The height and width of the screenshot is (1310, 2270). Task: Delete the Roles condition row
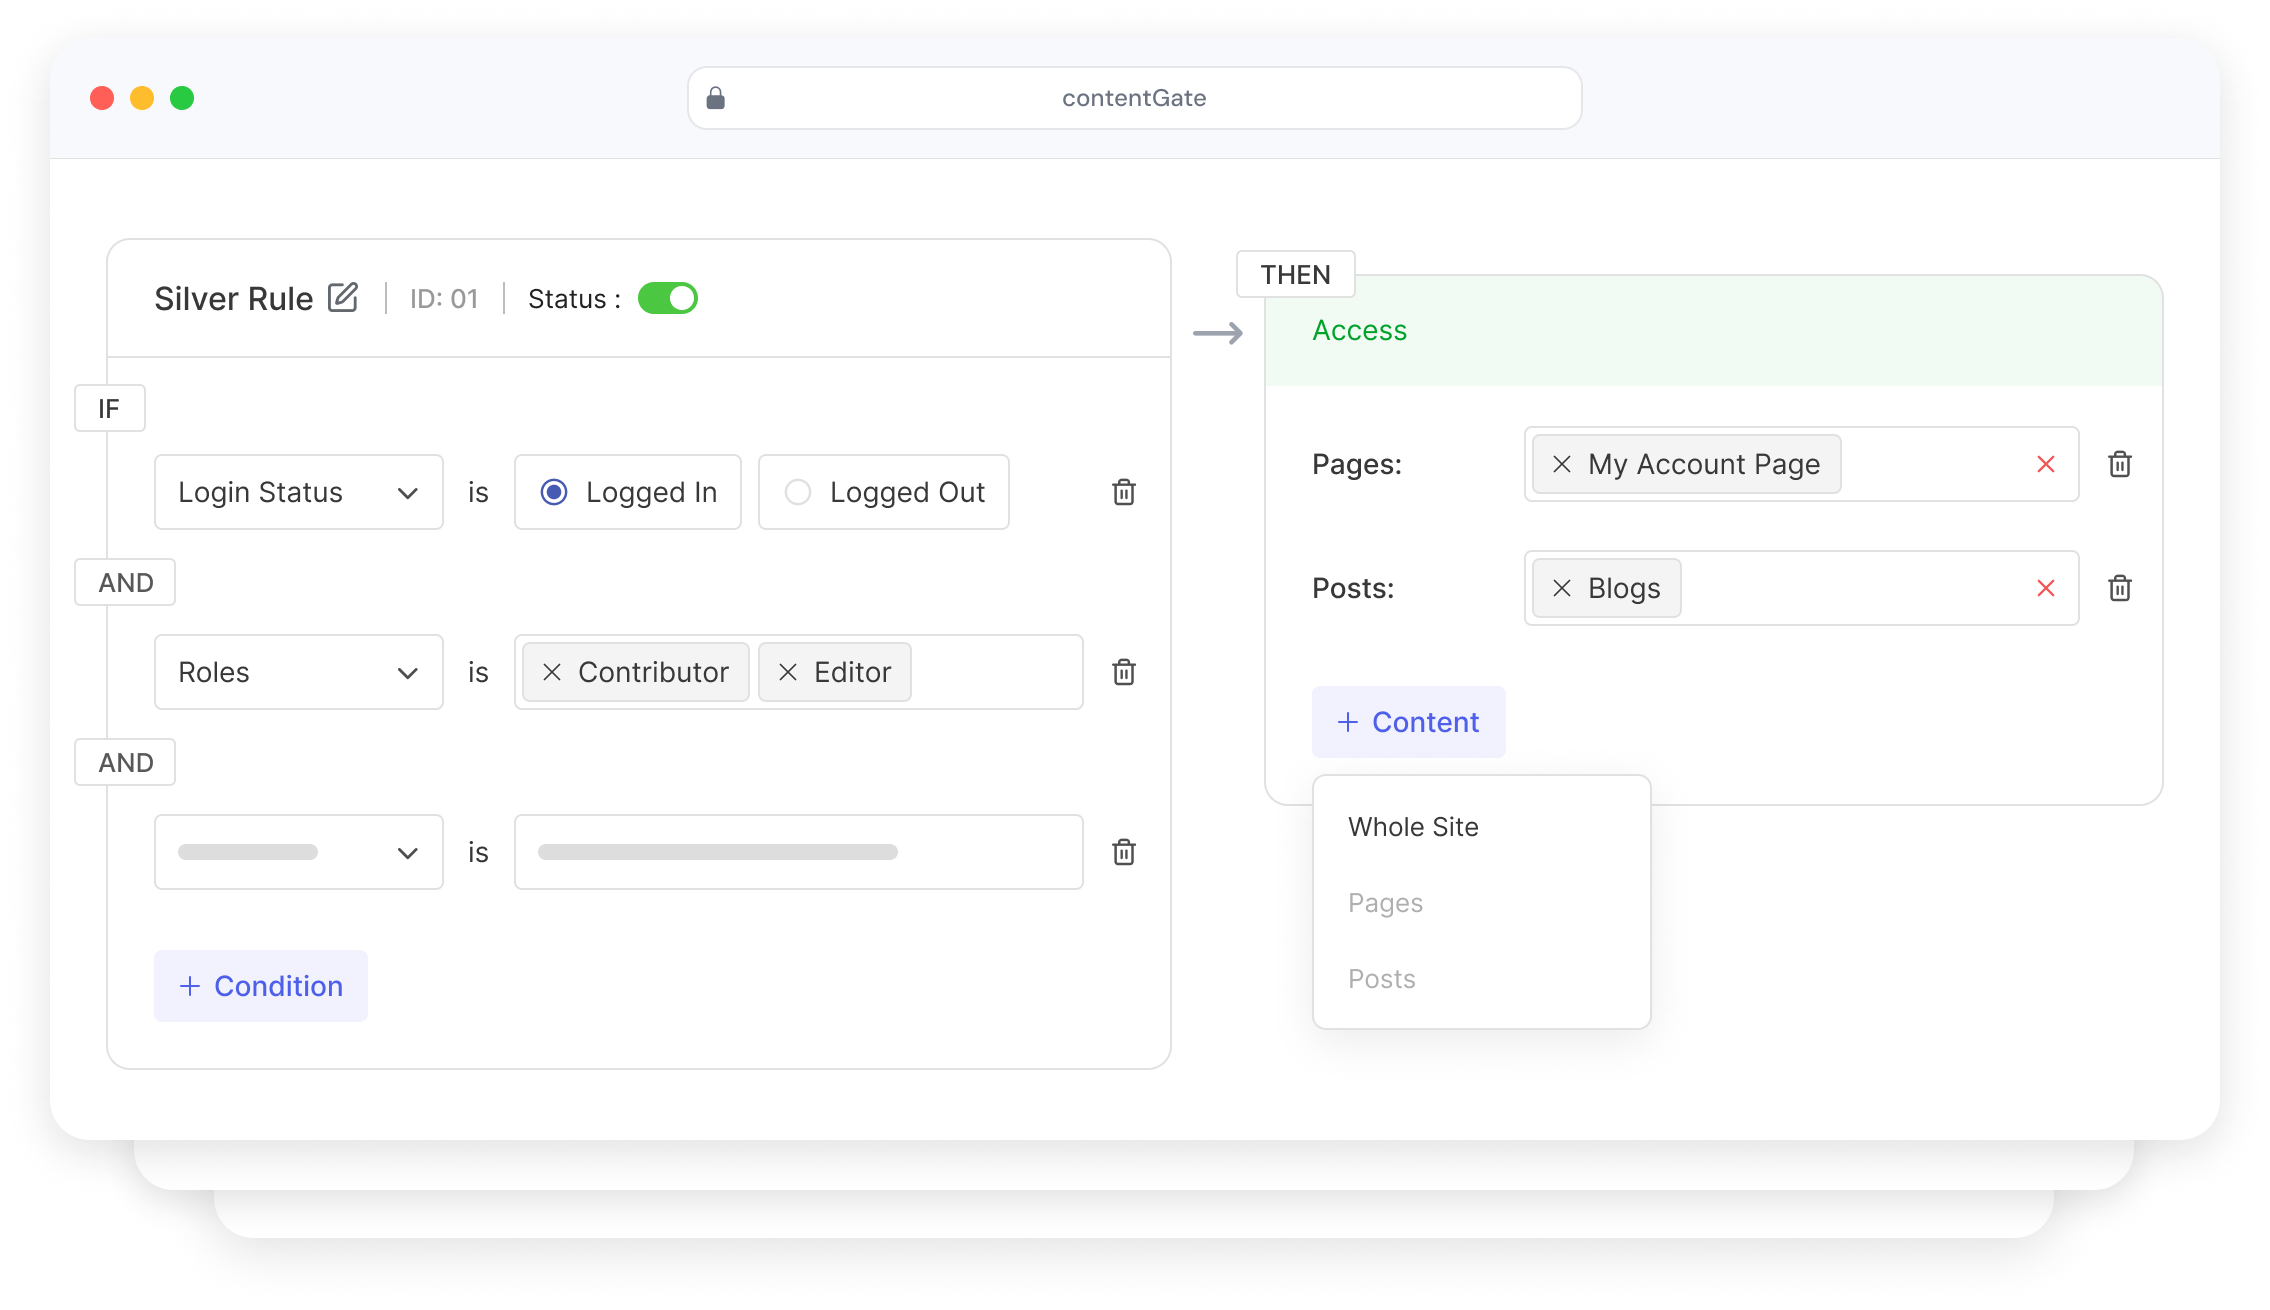[x=1124, y=672]
